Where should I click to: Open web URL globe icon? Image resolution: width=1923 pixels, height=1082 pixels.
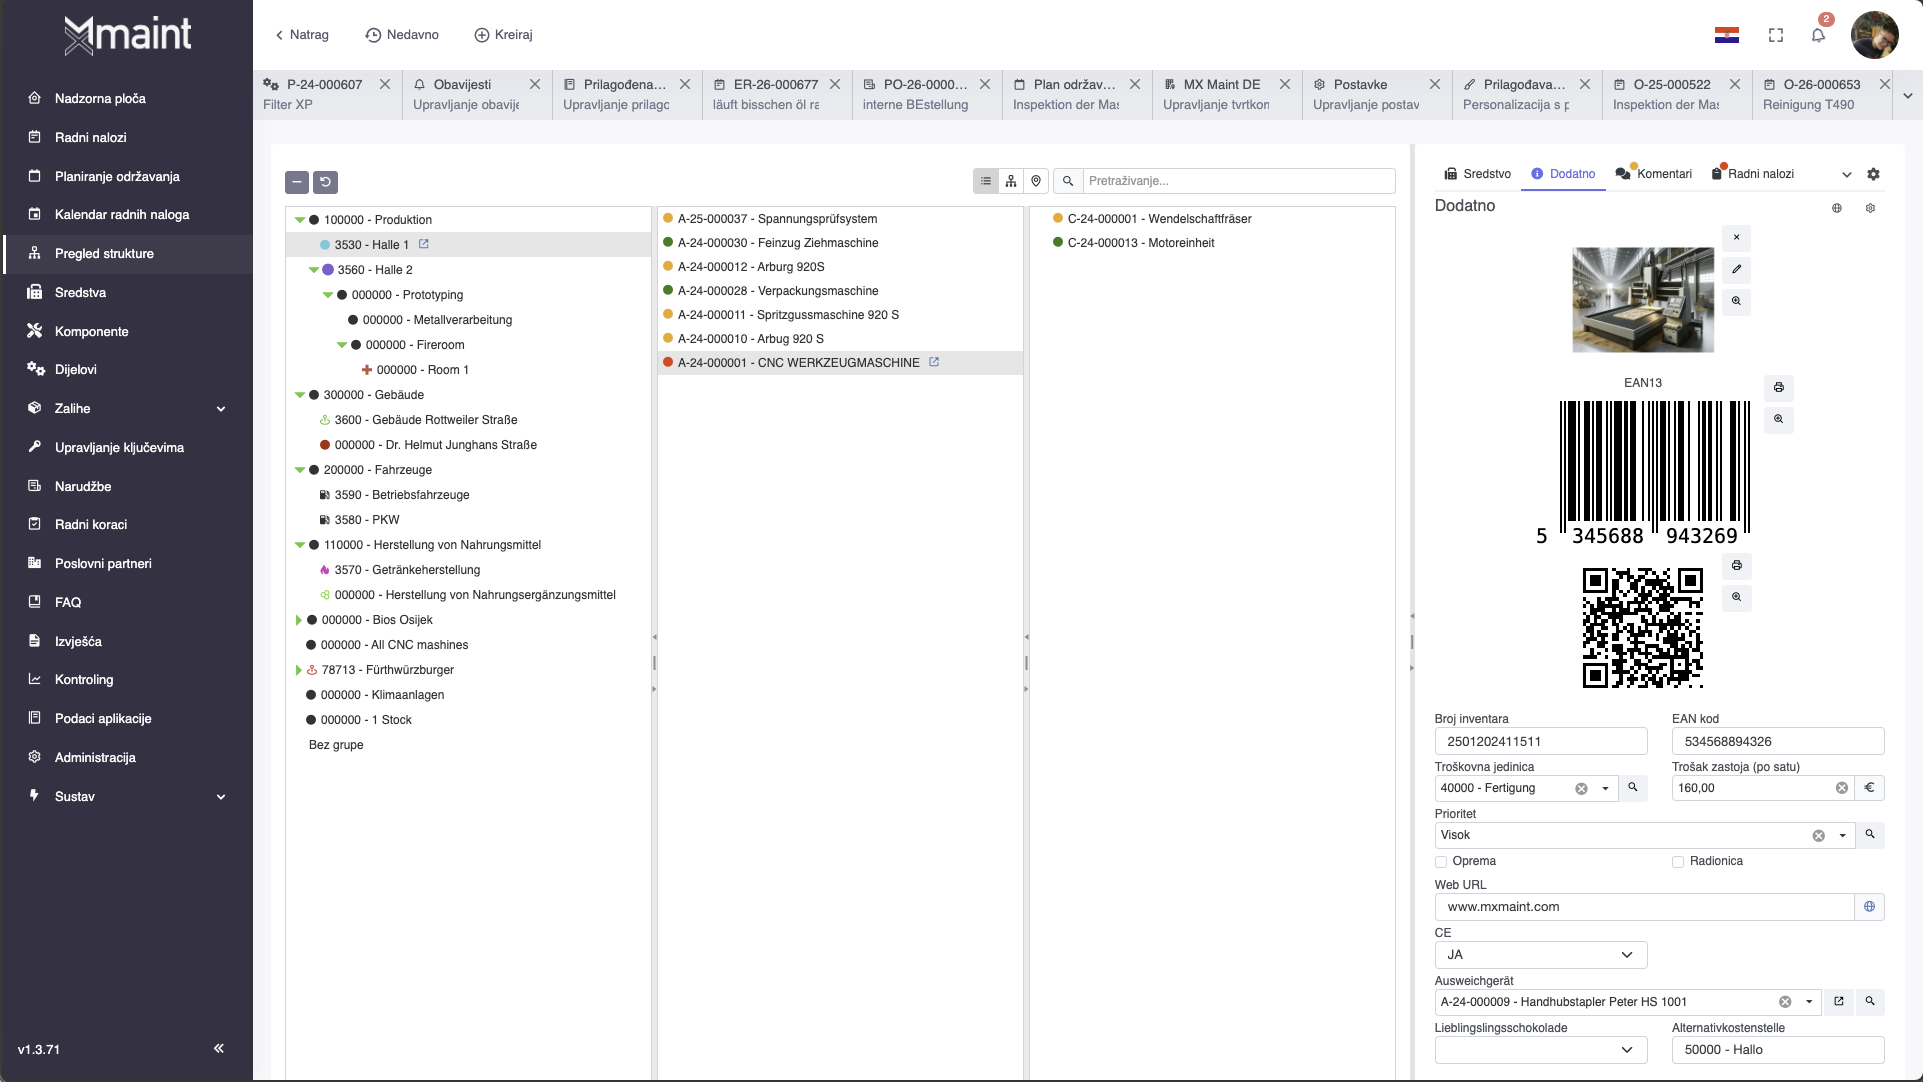[1869, 907]
